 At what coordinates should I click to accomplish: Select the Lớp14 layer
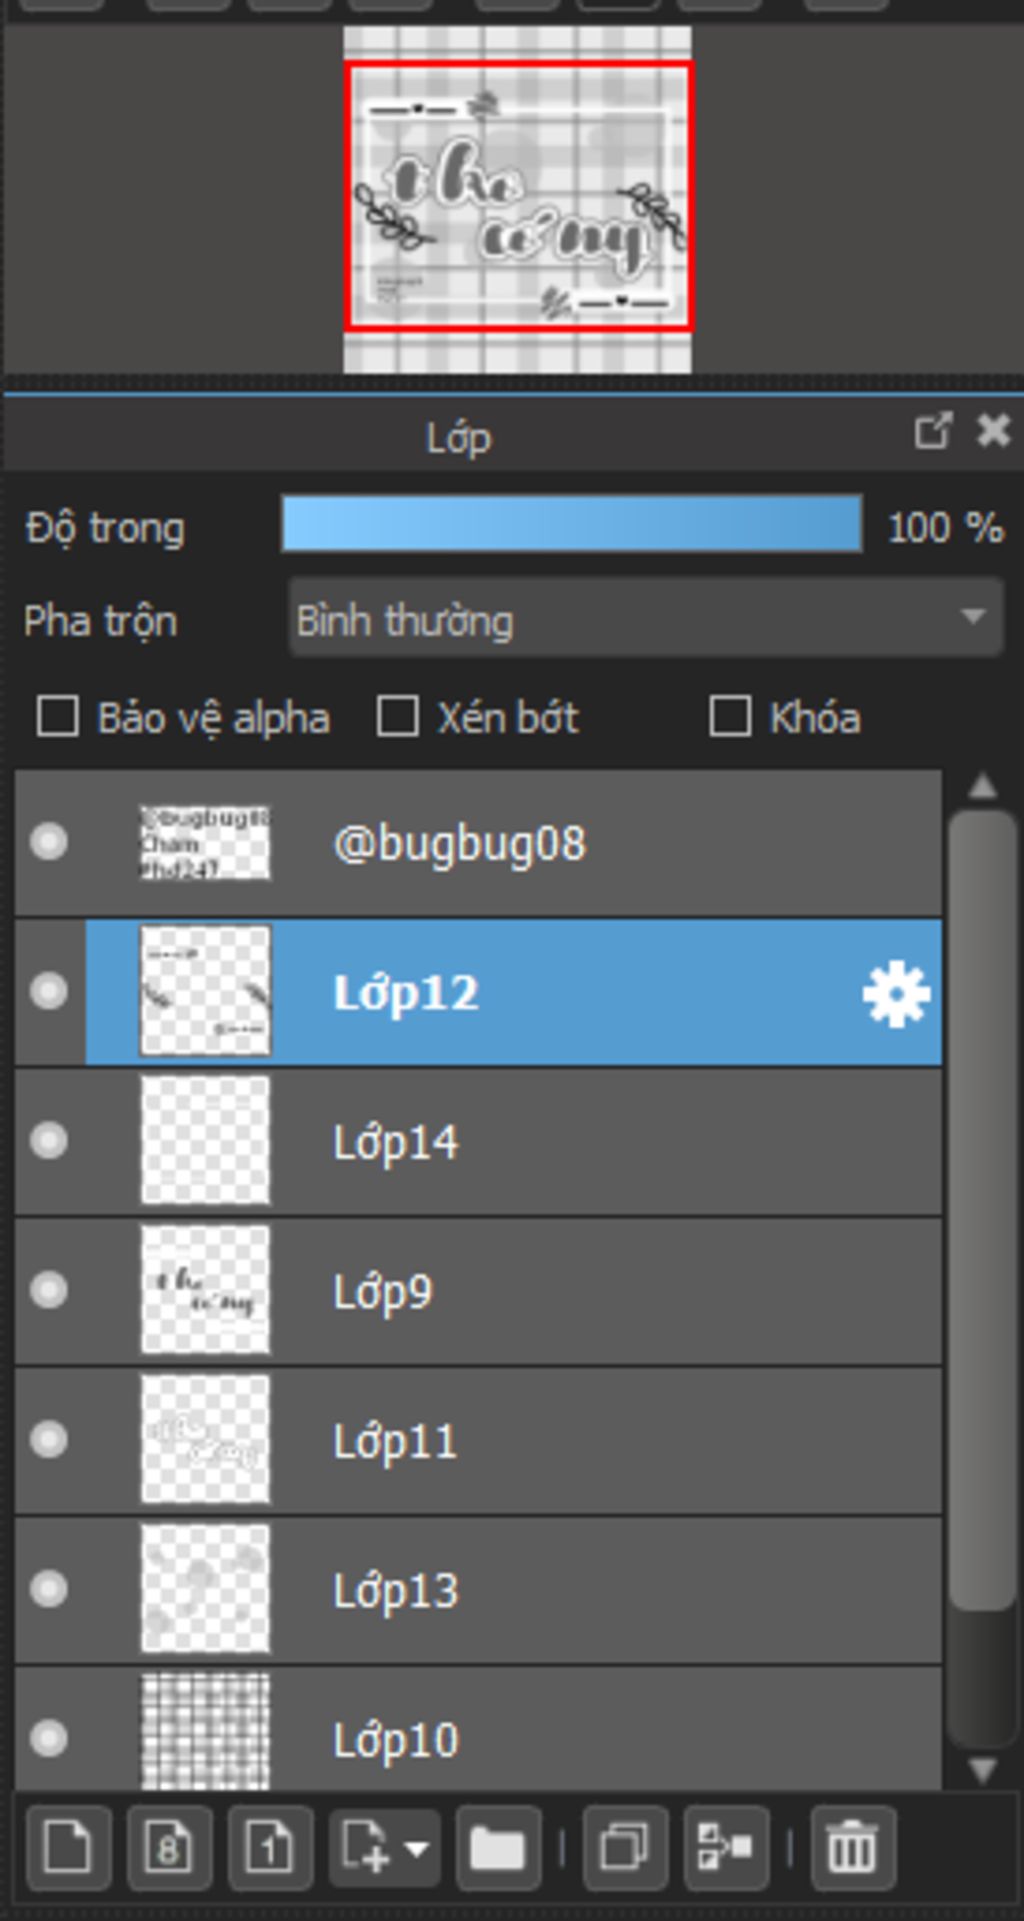[478, 1142]
